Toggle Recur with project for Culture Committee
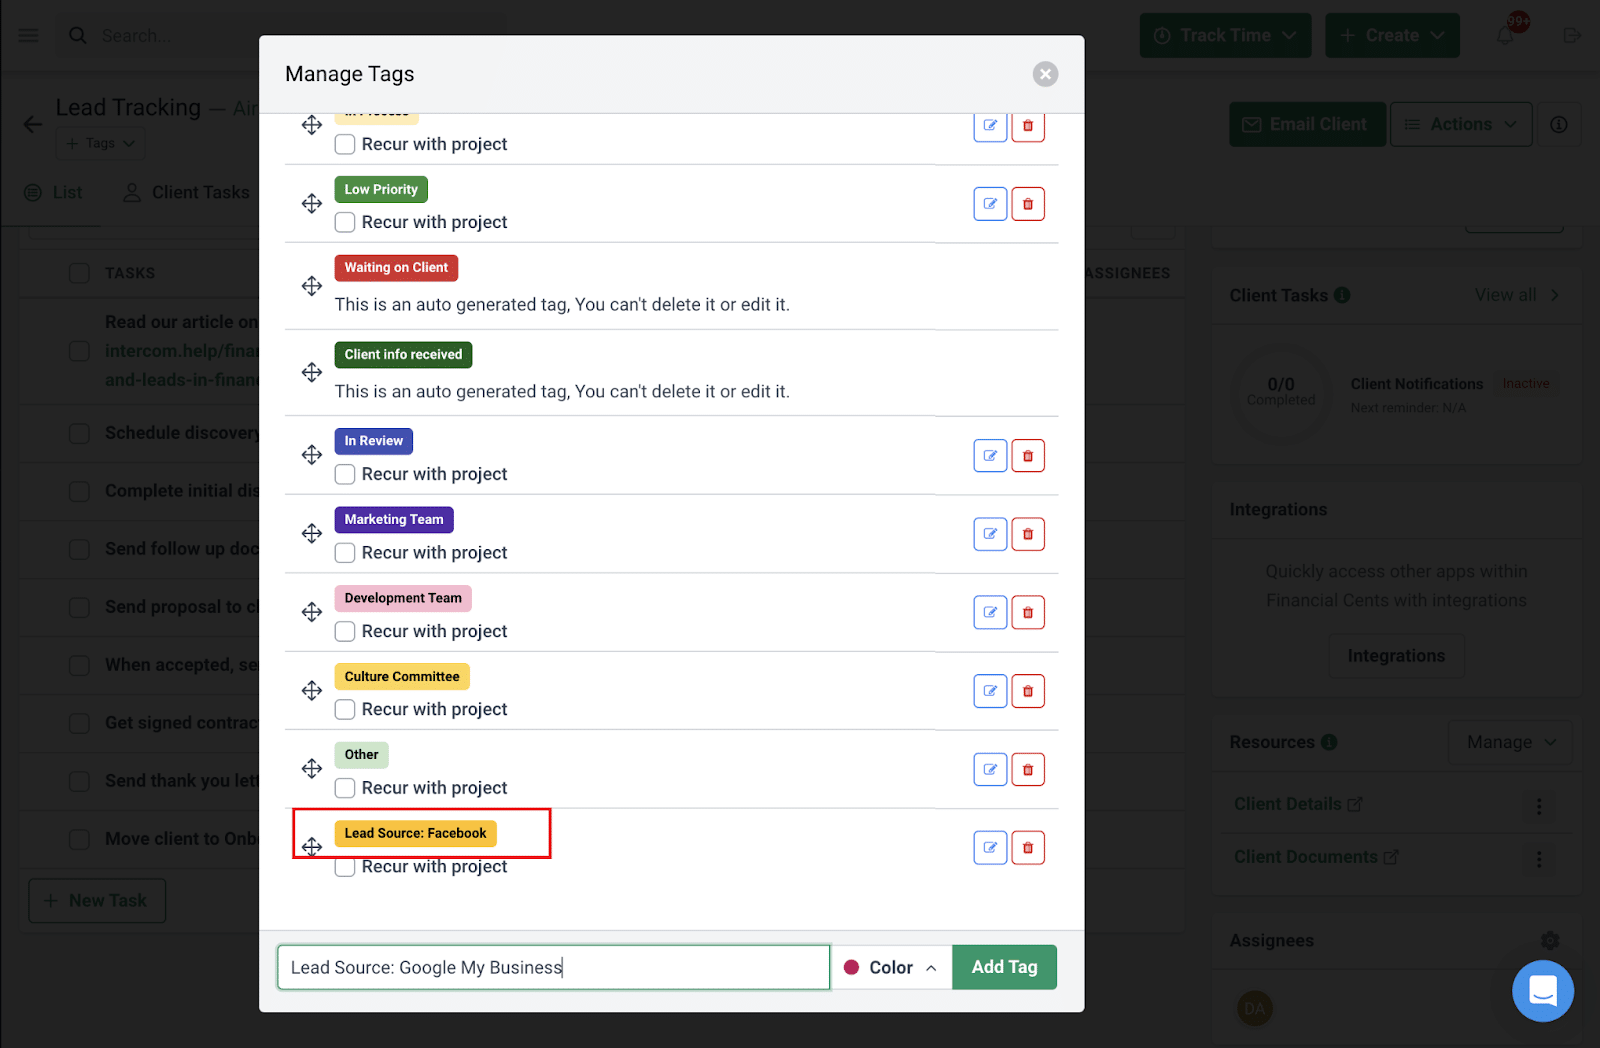The width and height of the screenshot is (1600, 1048). (x=345, y=709)
